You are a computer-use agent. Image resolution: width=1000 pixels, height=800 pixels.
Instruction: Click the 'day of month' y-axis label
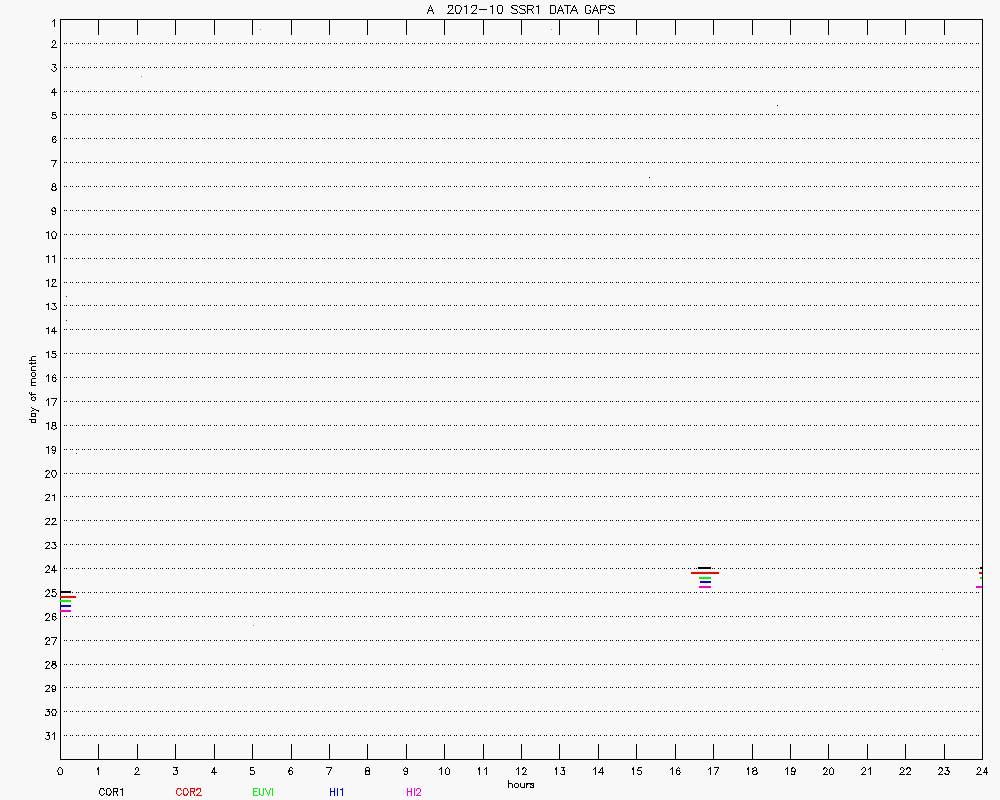click(x=33, y=389)
